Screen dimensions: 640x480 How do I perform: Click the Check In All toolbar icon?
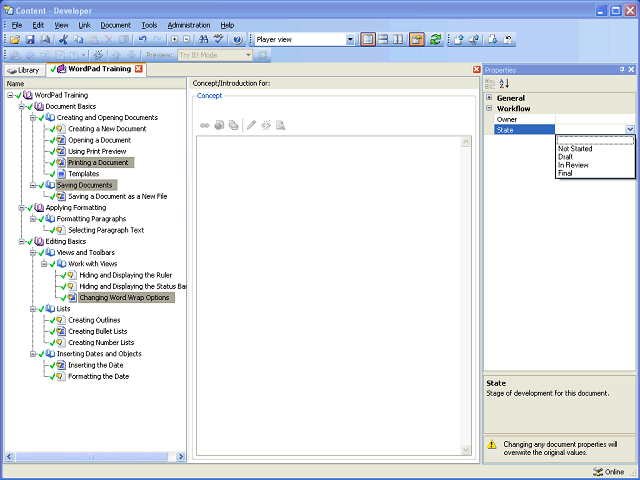click(x=473, y=40)
